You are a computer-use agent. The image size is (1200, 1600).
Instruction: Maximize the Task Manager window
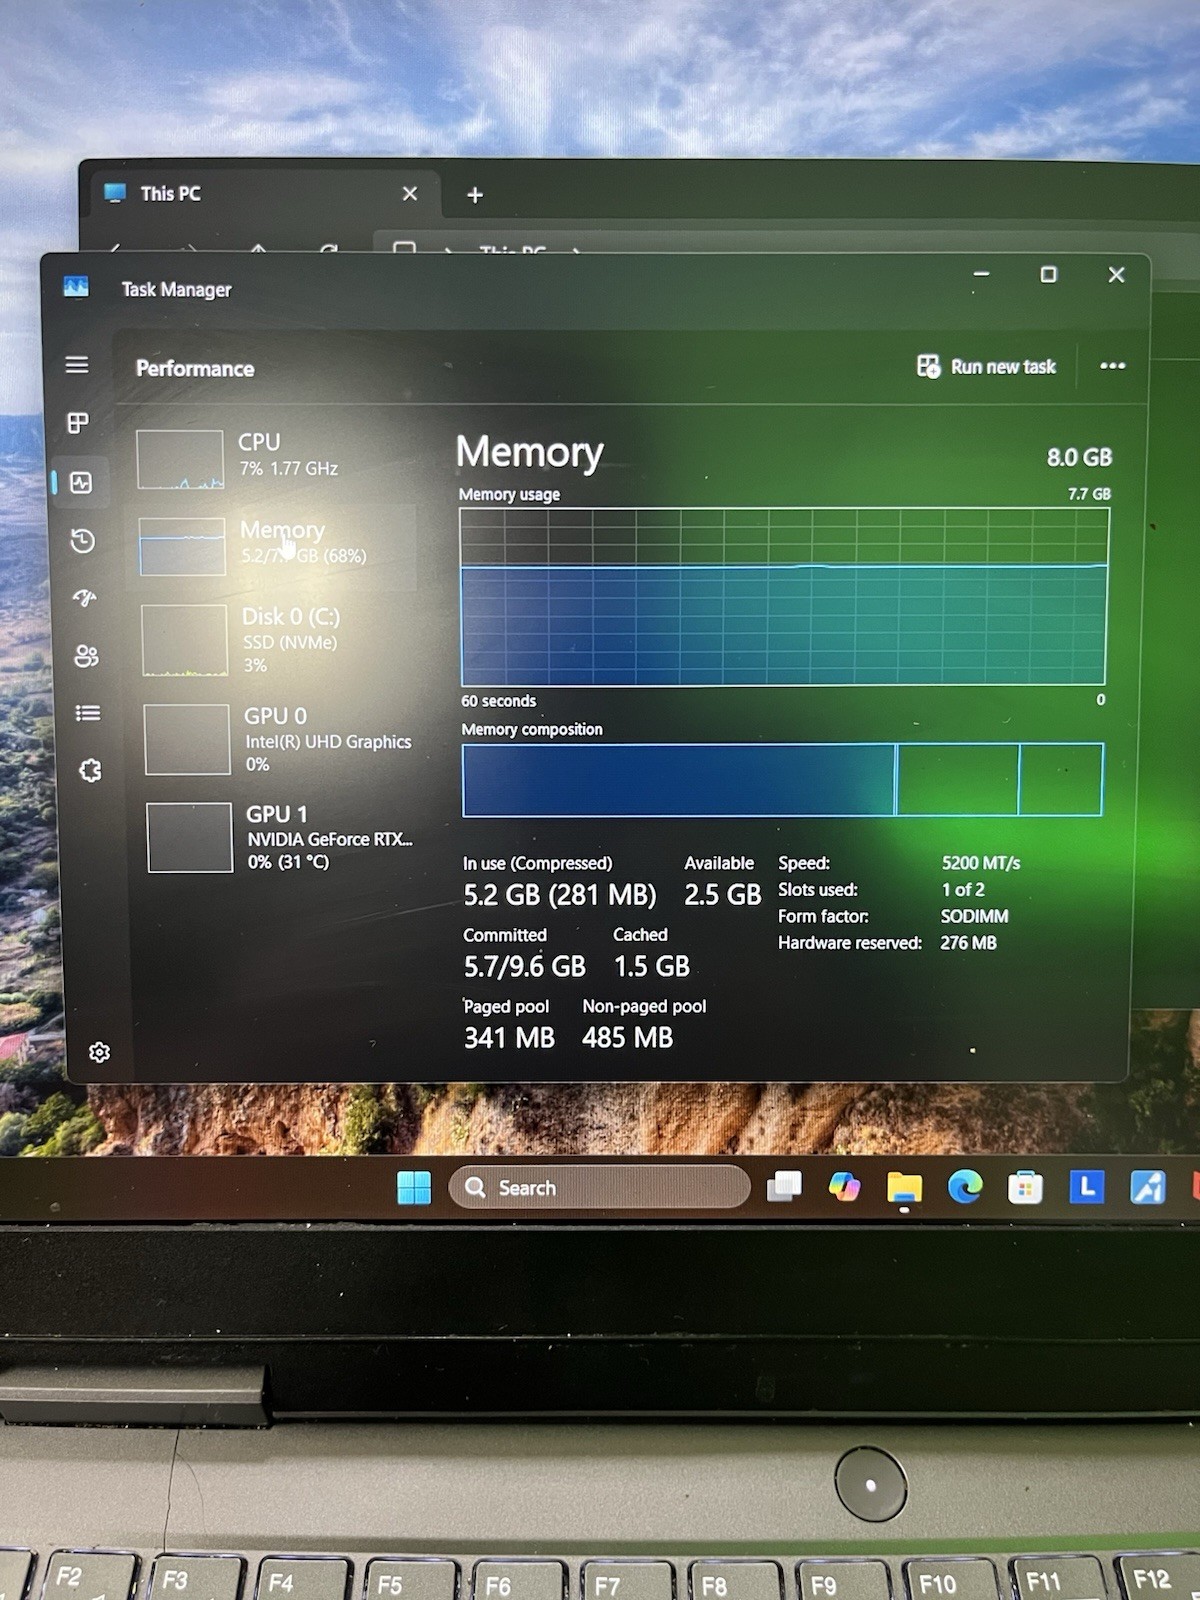click(x=1048, y=274)
